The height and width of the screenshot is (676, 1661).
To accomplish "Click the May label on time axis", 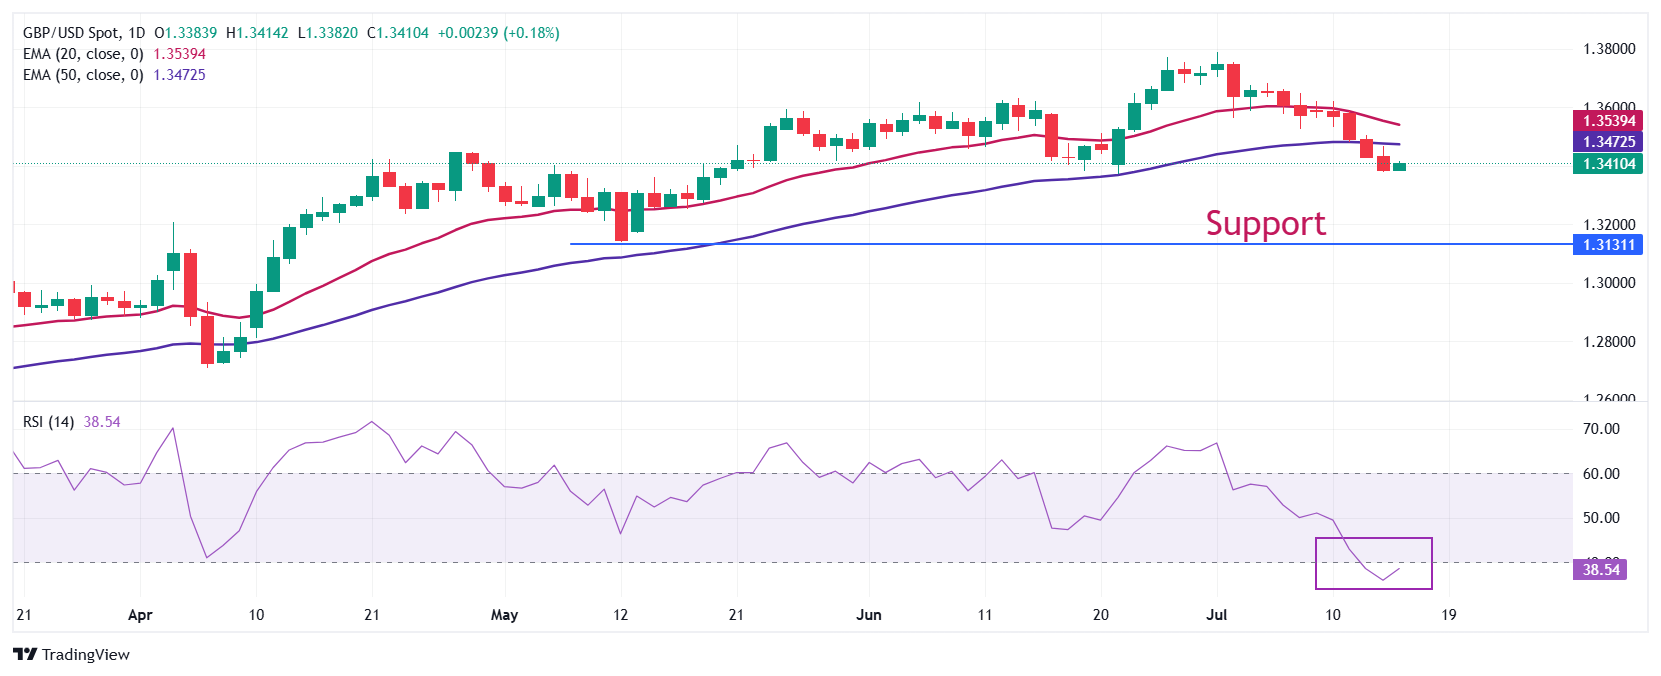I will click(x=504, y=615).
